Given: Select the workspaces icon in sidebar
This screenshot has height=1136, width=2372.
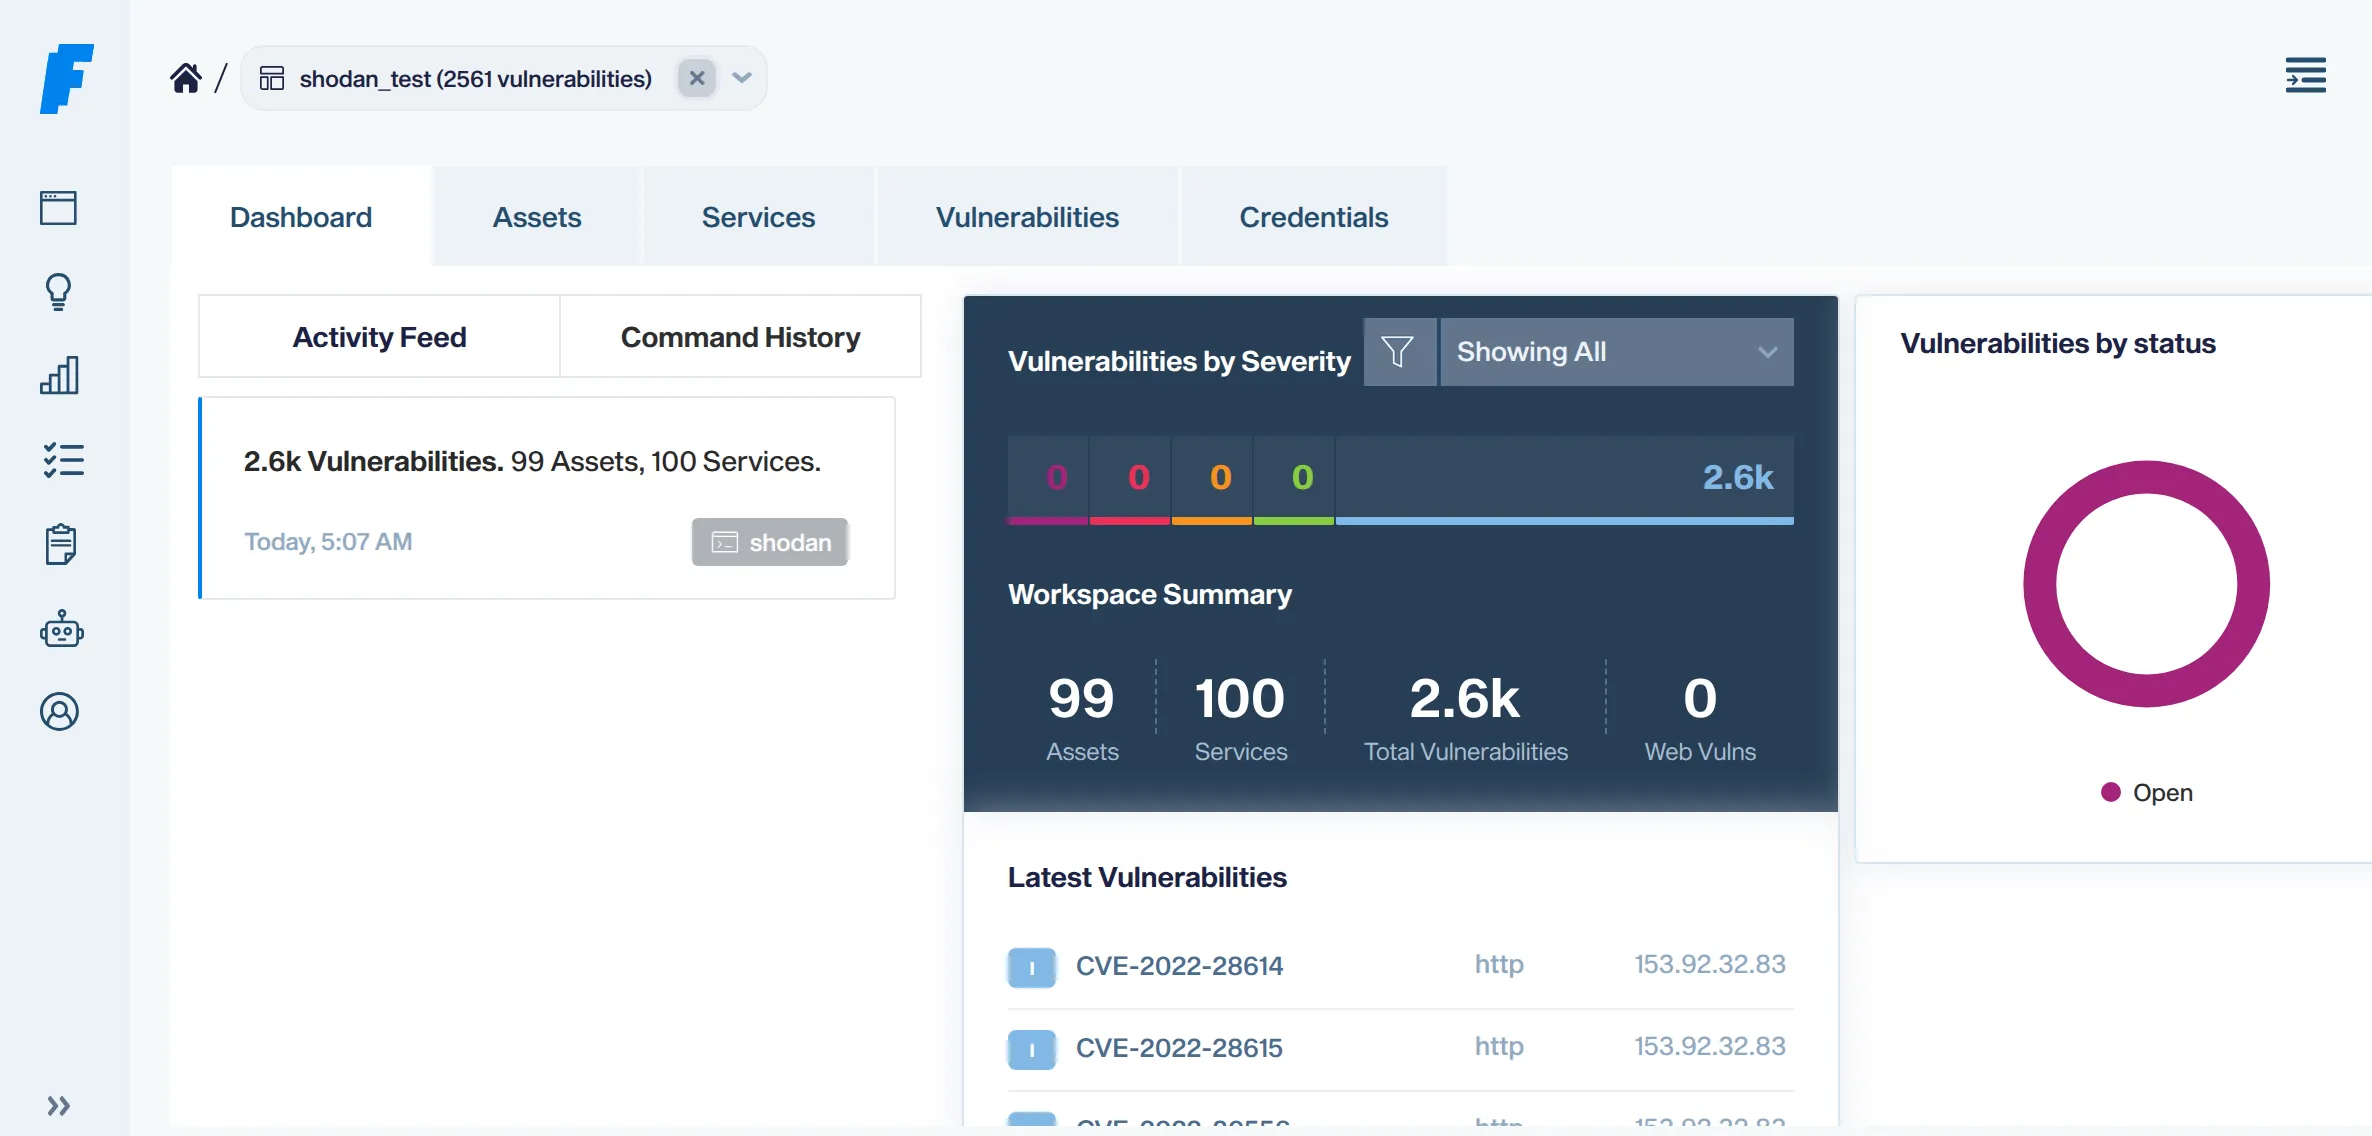Looking at the screenshot, I should [59, 209].
